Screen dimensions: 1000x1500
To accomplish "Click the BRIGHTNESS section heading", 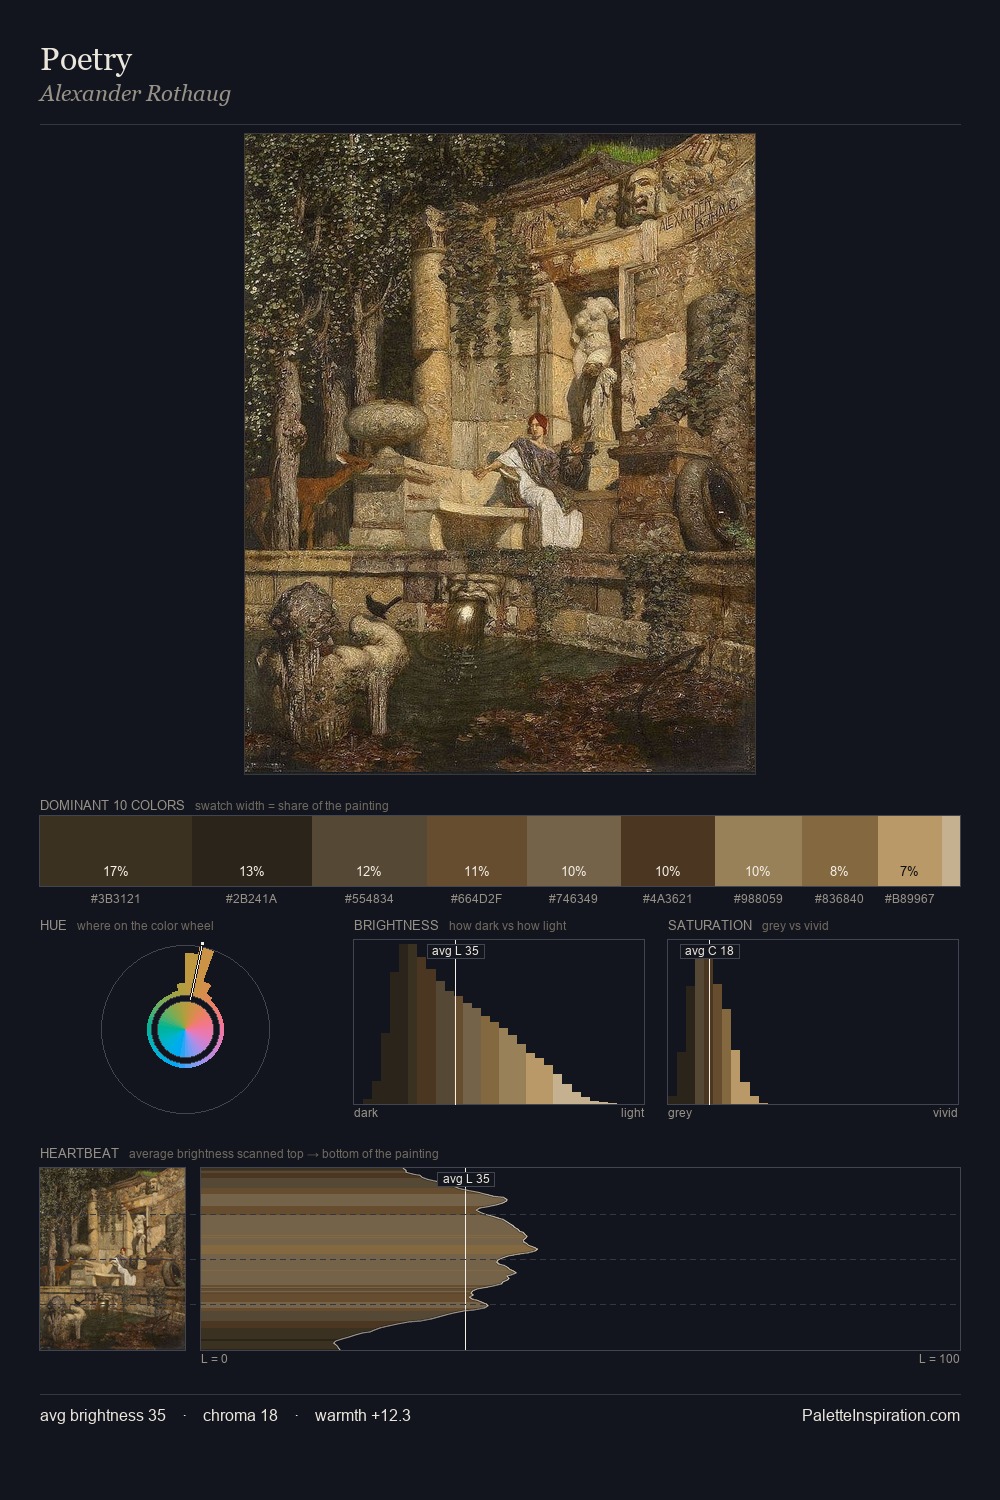I will 396,925.
